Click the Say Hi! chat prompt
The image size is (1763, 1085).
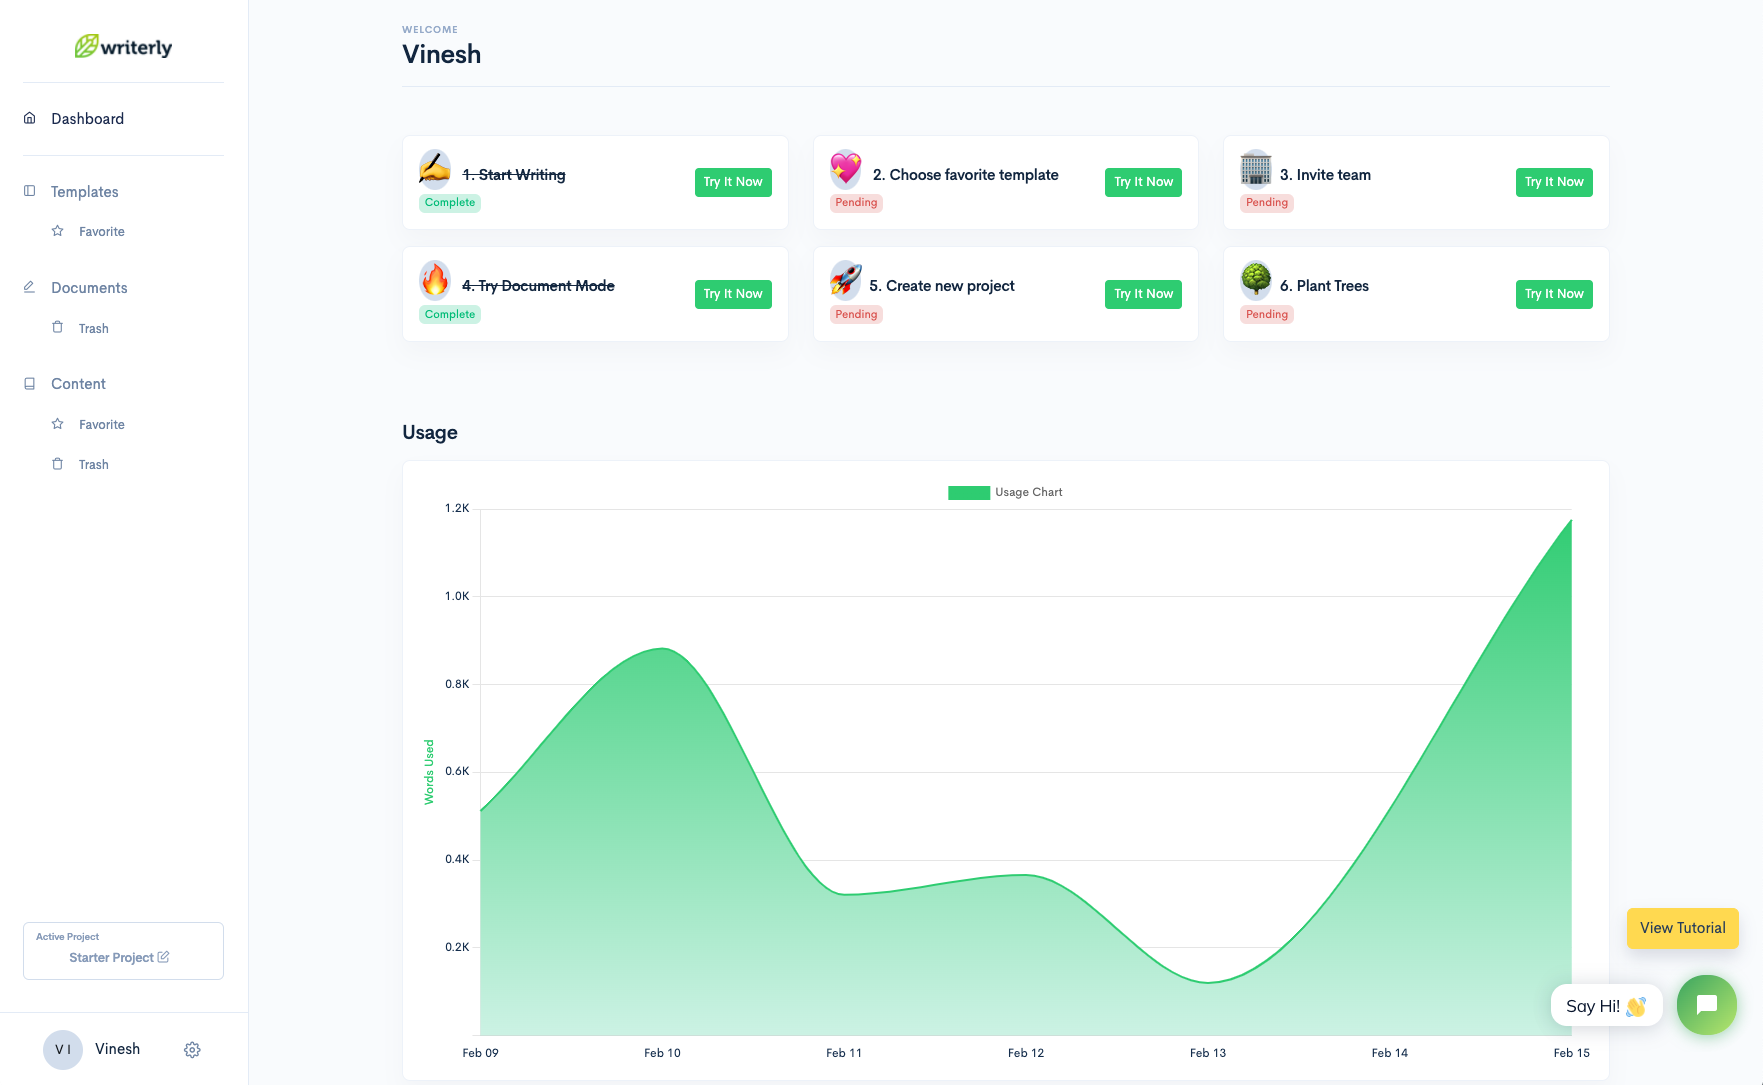(1605, 1006)
